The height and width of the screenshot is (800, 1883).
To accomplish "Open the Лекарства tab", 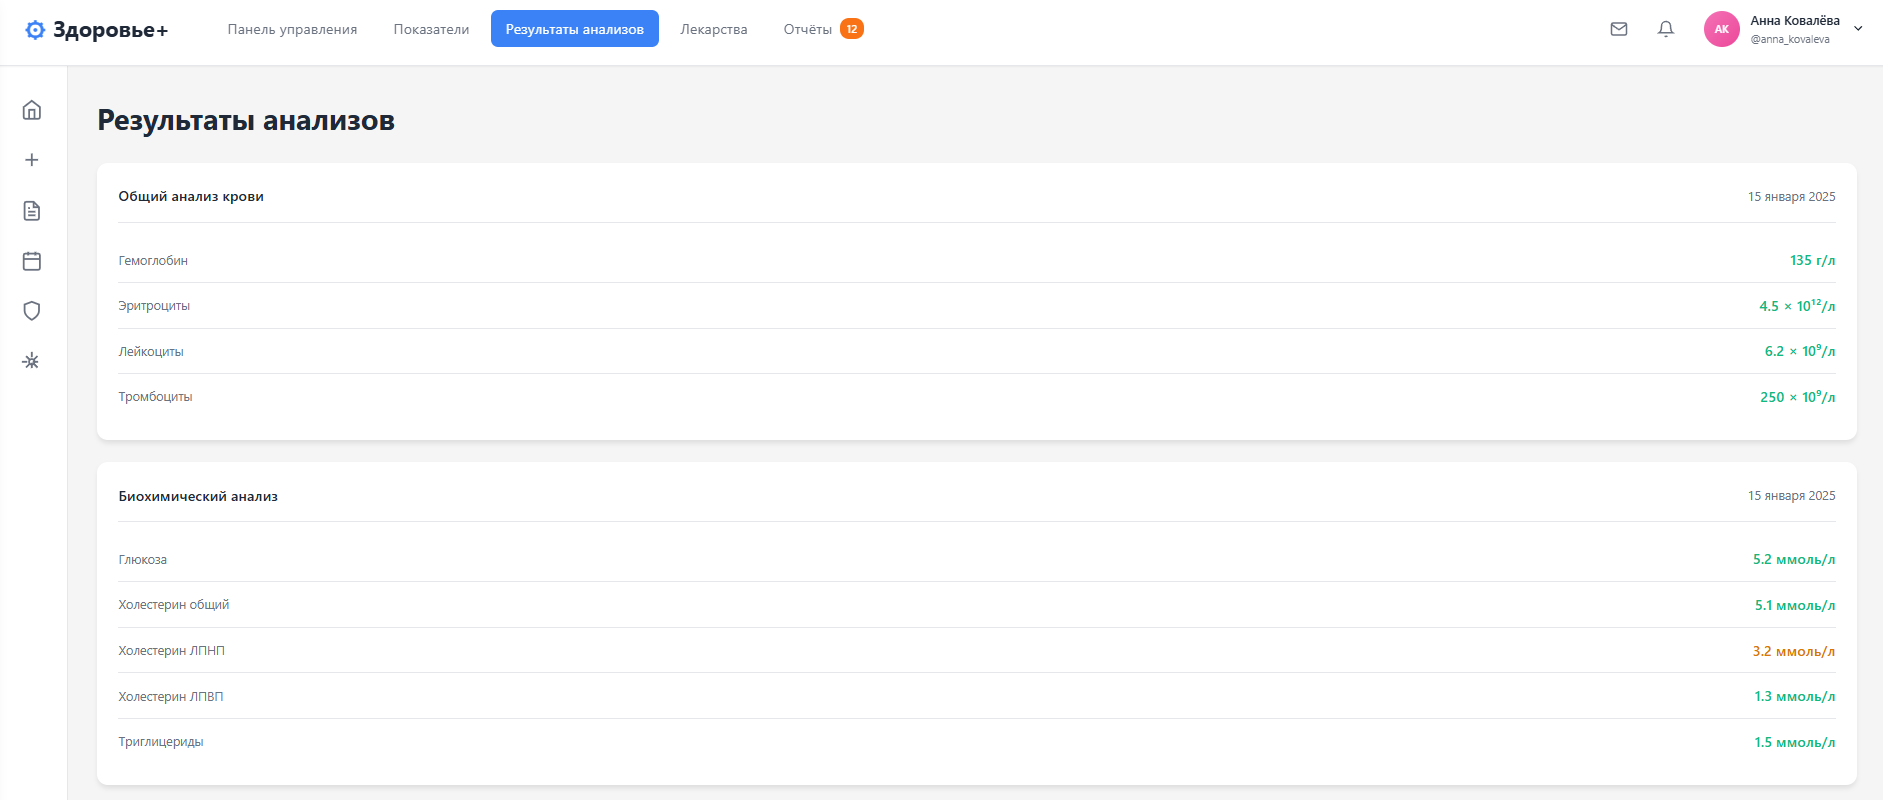I will point(713,29).
